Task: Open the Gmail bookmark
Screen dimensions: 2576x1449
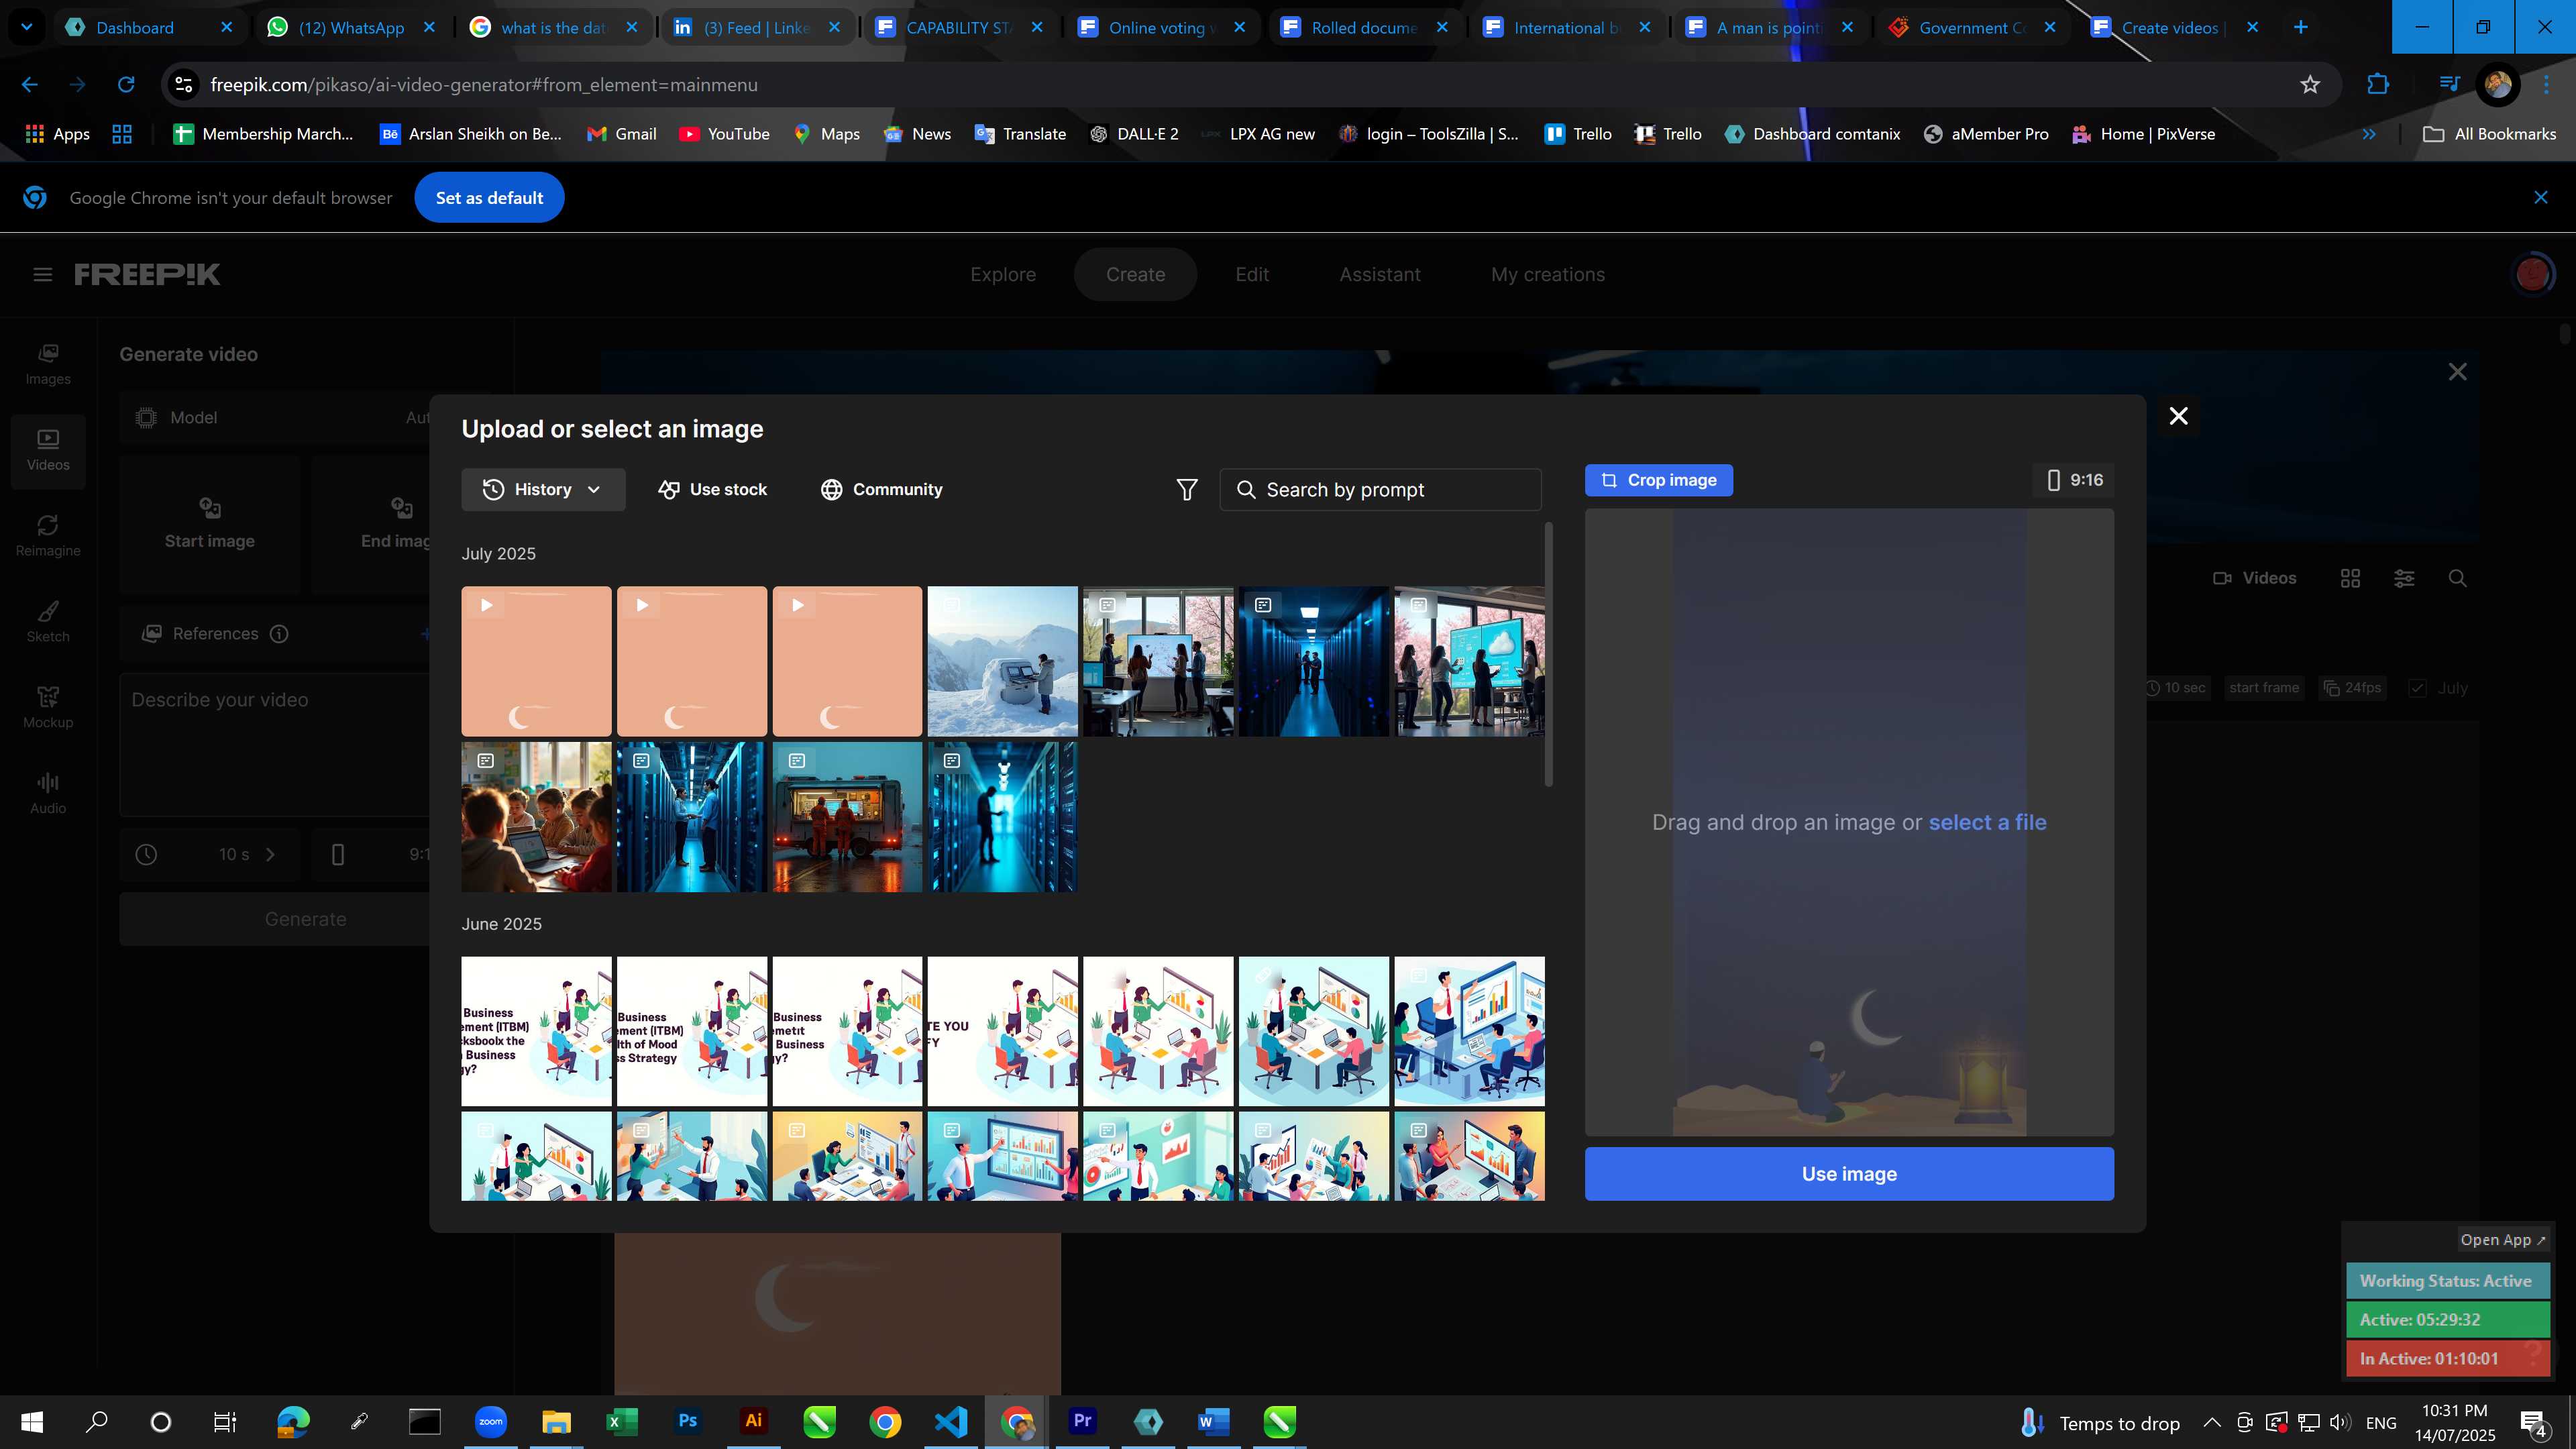Action: tap(621, 134)
